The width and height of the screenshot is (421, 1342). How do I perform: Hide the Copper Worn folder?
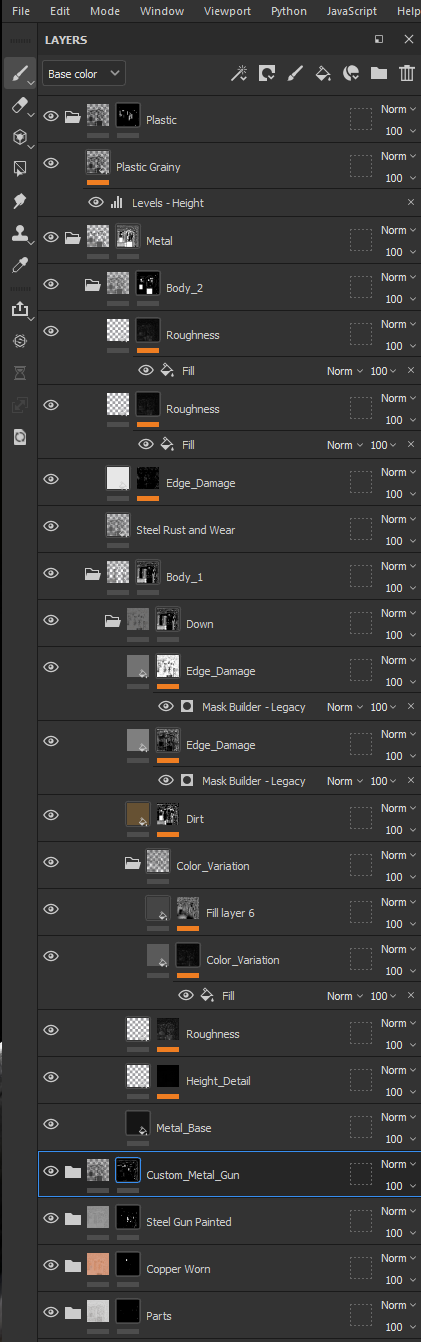[x=51, y=1267]
